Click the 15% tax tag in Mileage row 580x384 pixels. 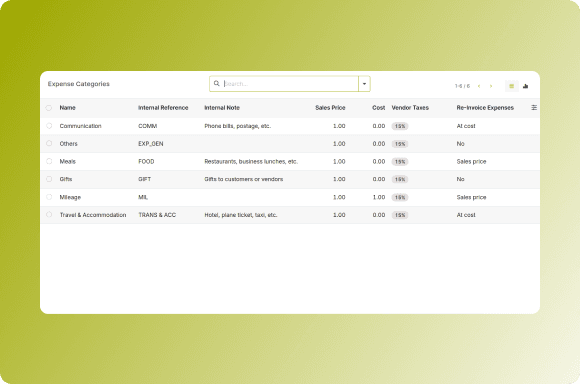pyautogui.click(x=399, y=198)
